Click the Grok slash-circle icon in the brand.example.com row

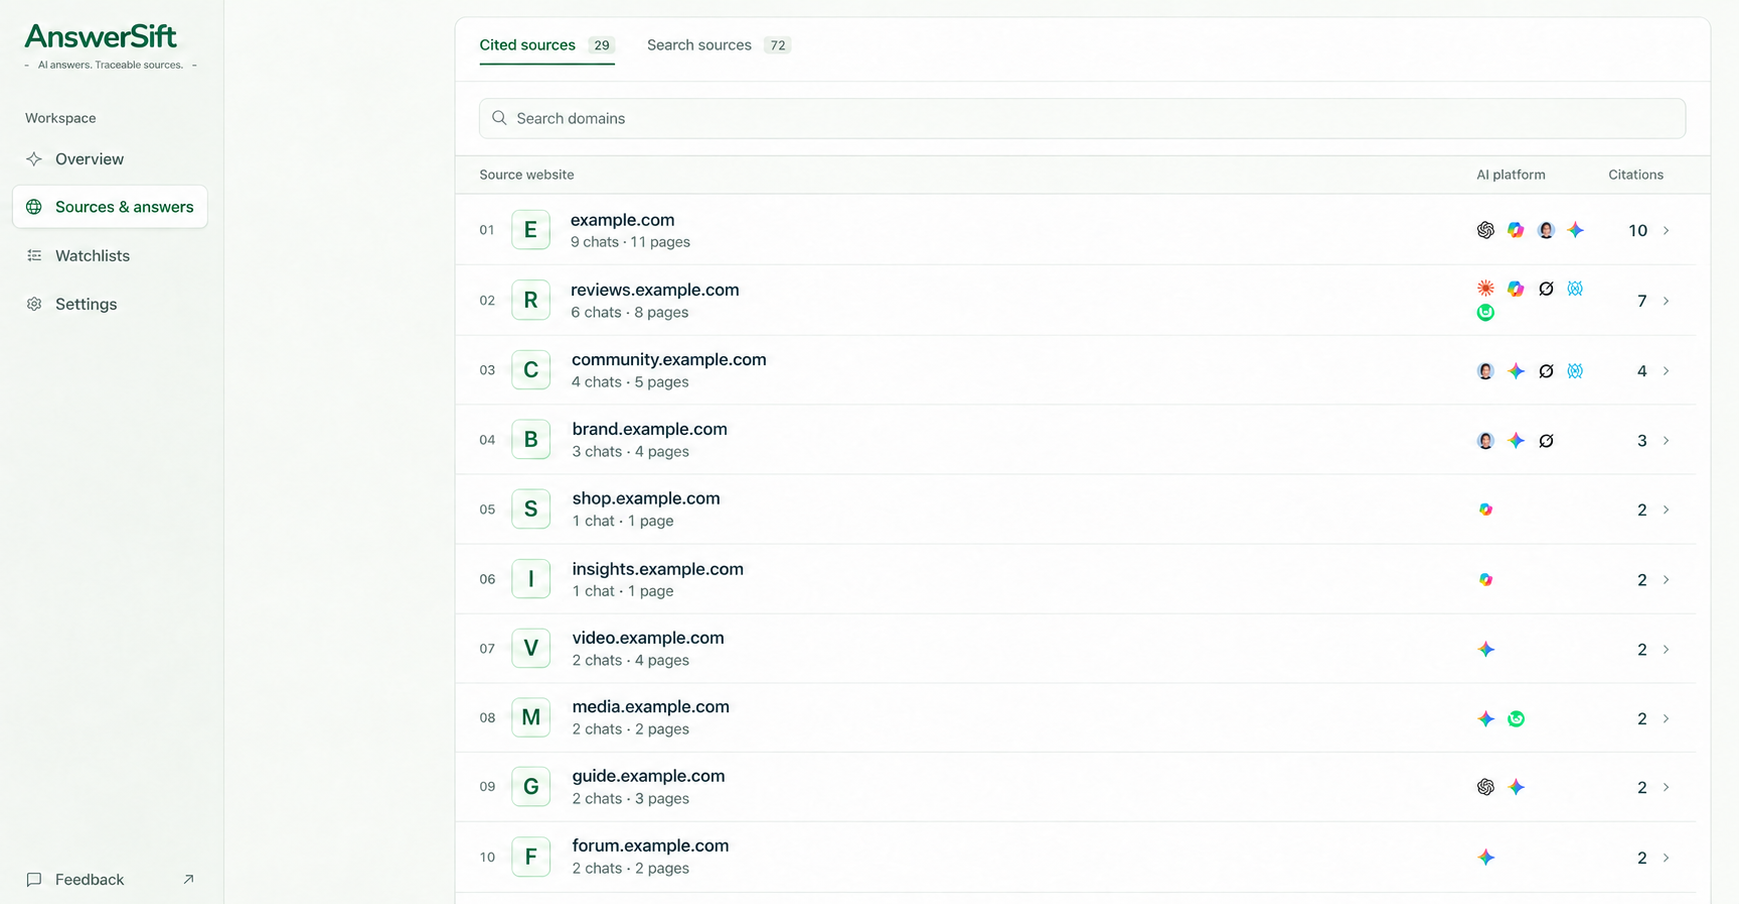point(1546,440)
